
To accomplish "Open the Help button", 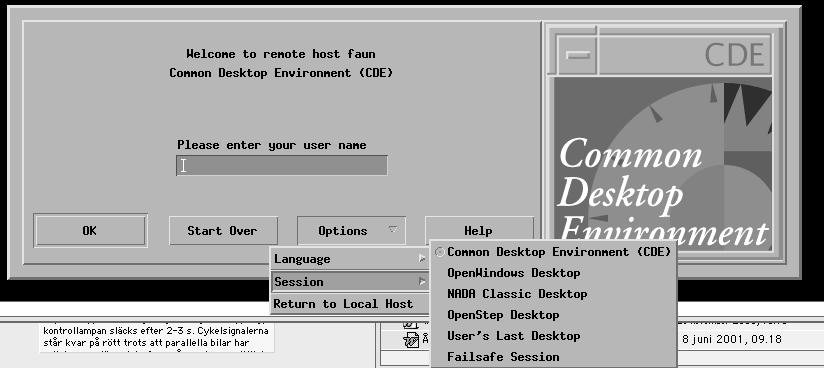I will pyautogui.click(x=479, y=231).
